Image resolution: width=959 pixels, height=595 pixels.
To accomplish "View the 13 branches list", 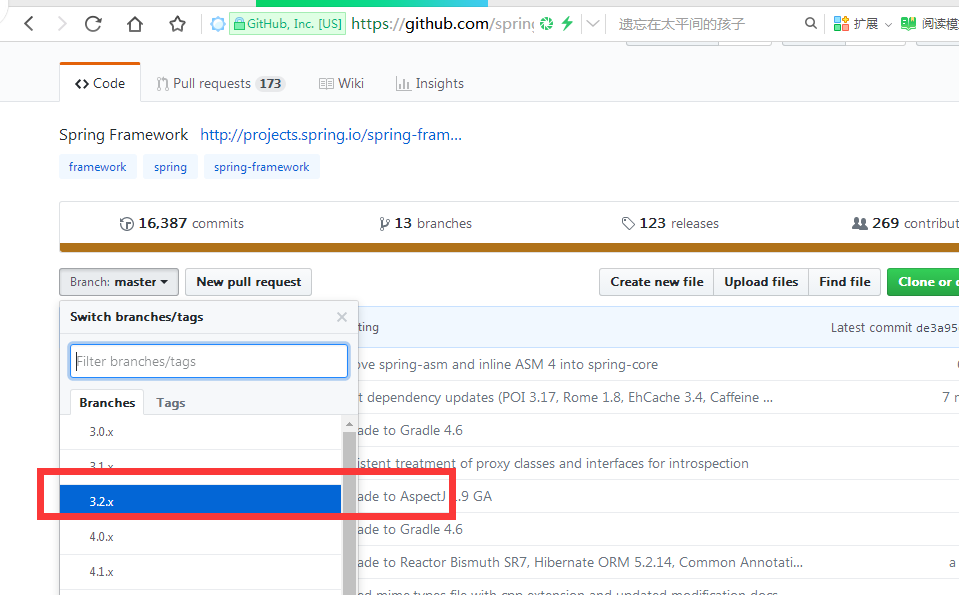I will (x=425, y=223).
